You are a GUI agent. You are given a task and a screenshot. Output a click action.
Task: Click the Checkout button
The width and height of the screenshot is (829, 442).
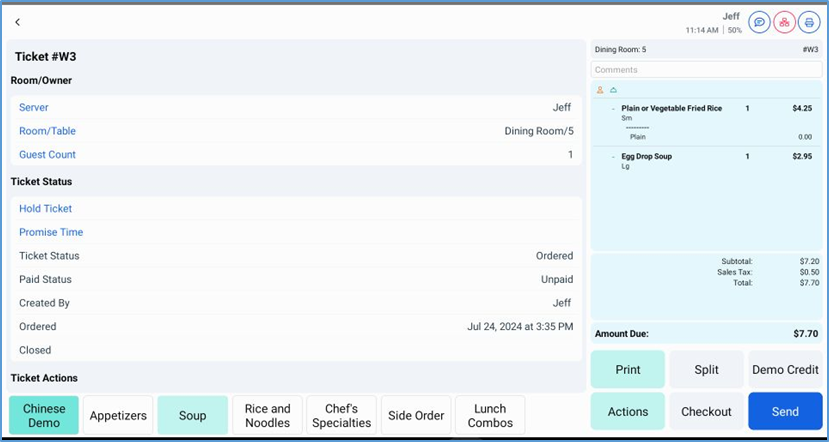click(706, 411)
